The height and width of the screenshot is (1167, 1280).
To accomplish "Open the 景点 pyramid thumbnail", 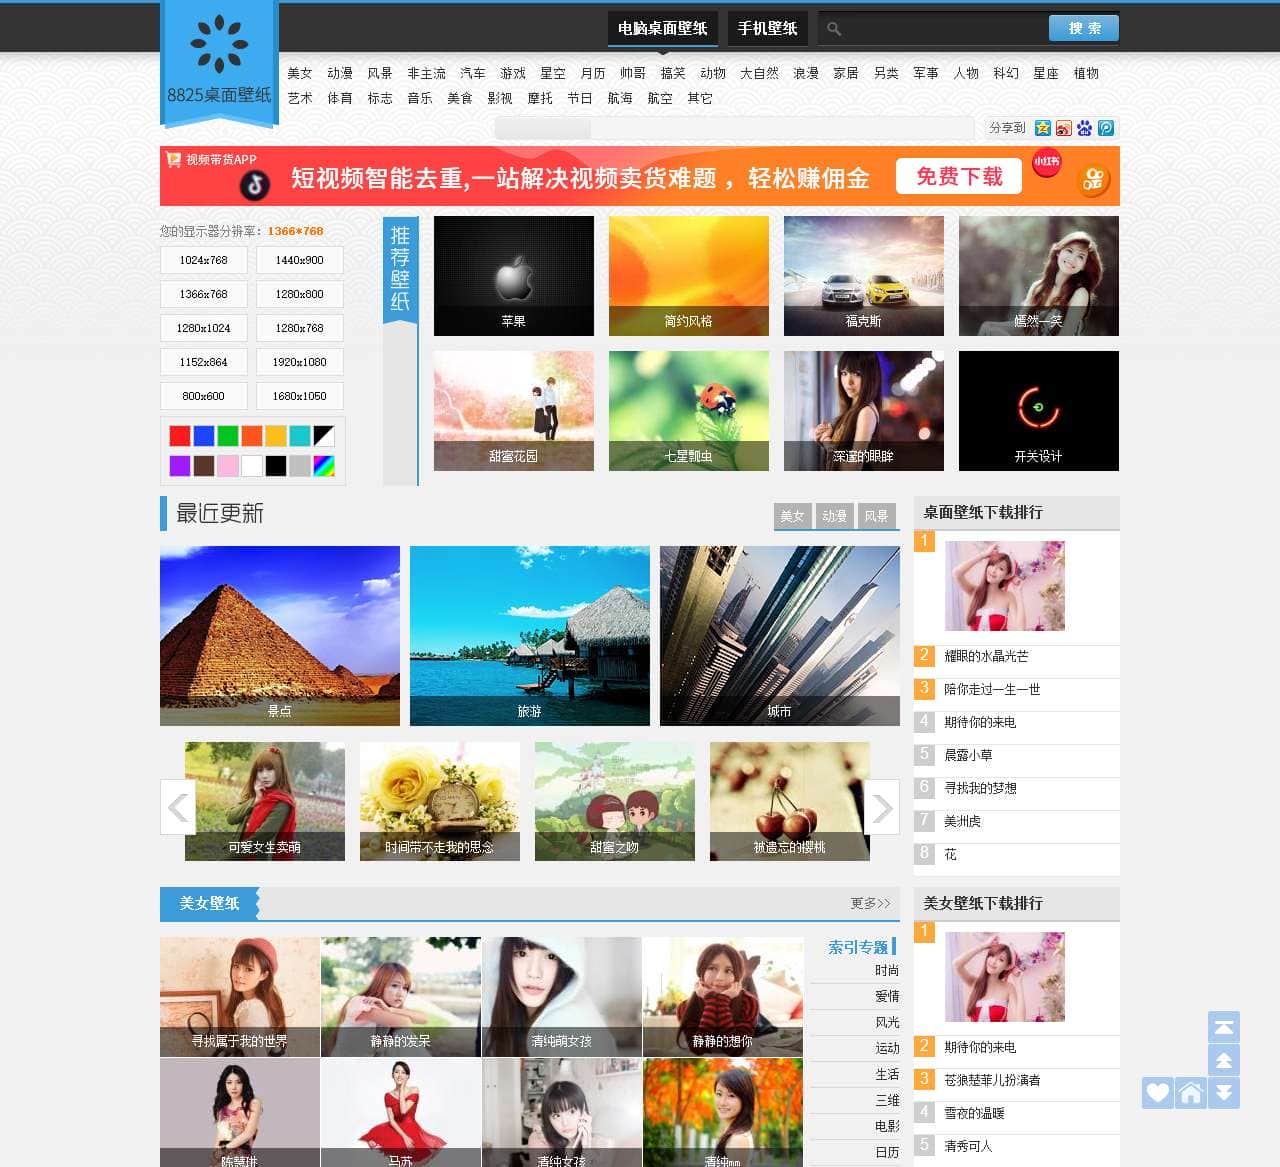I will pyautogui.click(x=280, y=636).
